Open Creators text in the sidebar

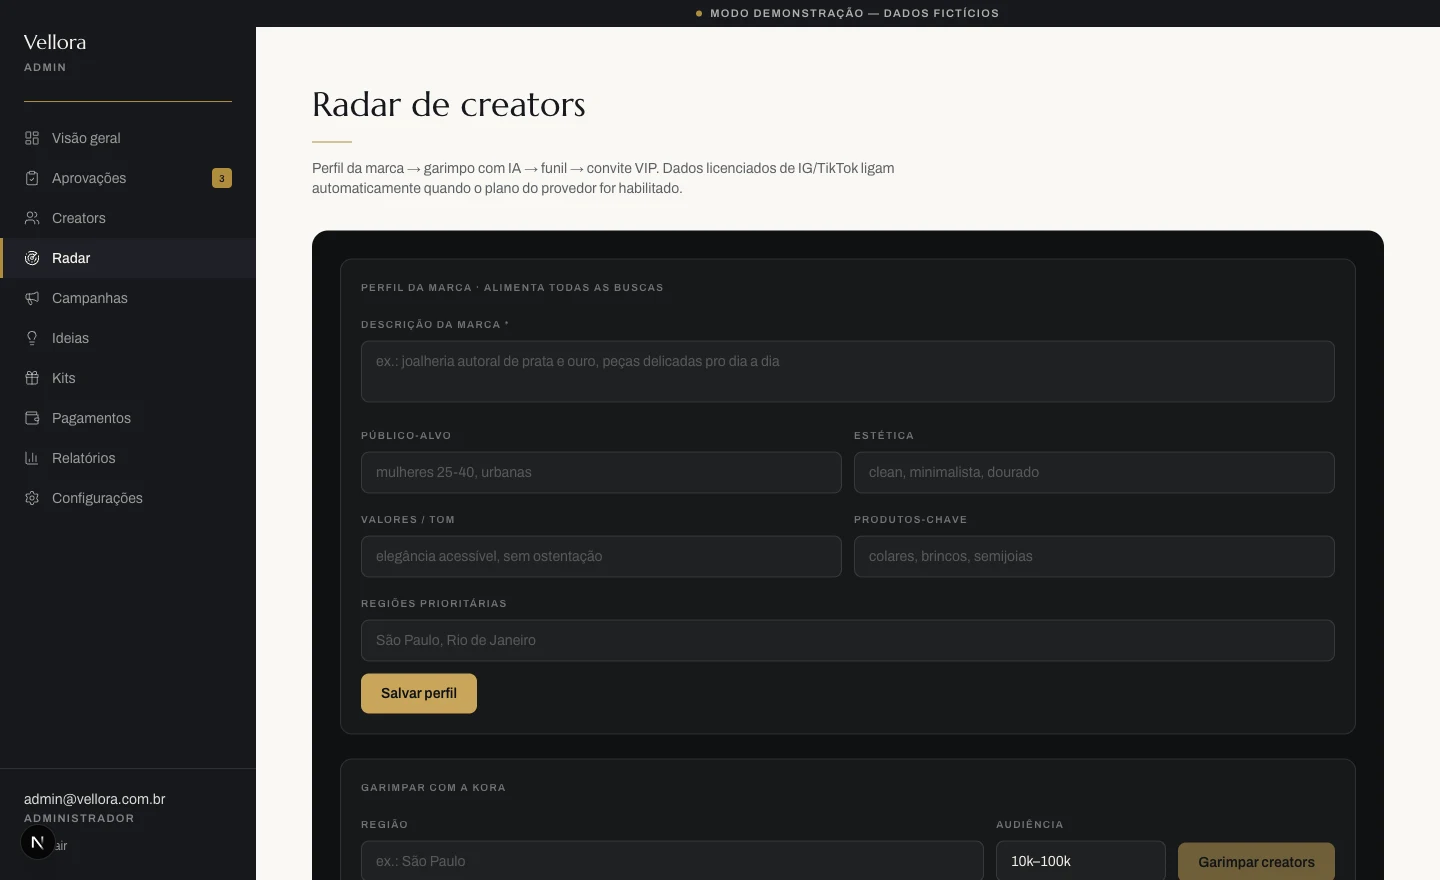tap(79, 218)
